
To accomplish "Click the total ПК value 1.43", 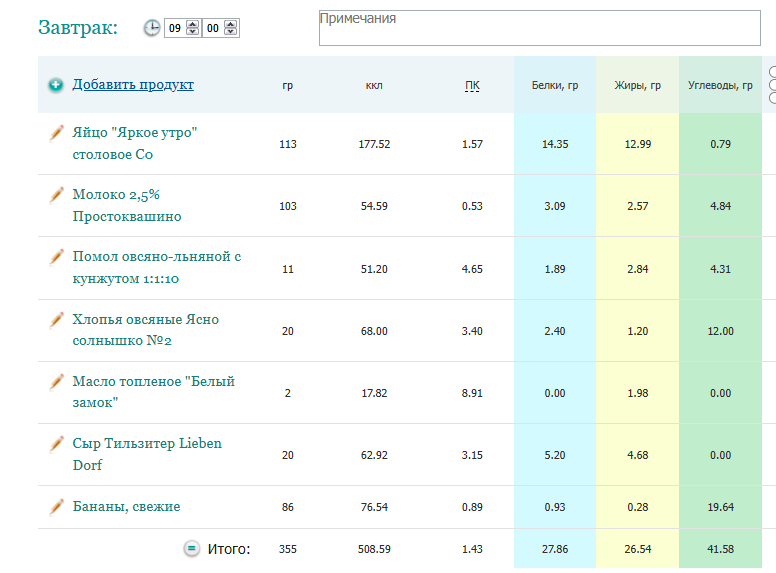I will click(x=472, y=549).
